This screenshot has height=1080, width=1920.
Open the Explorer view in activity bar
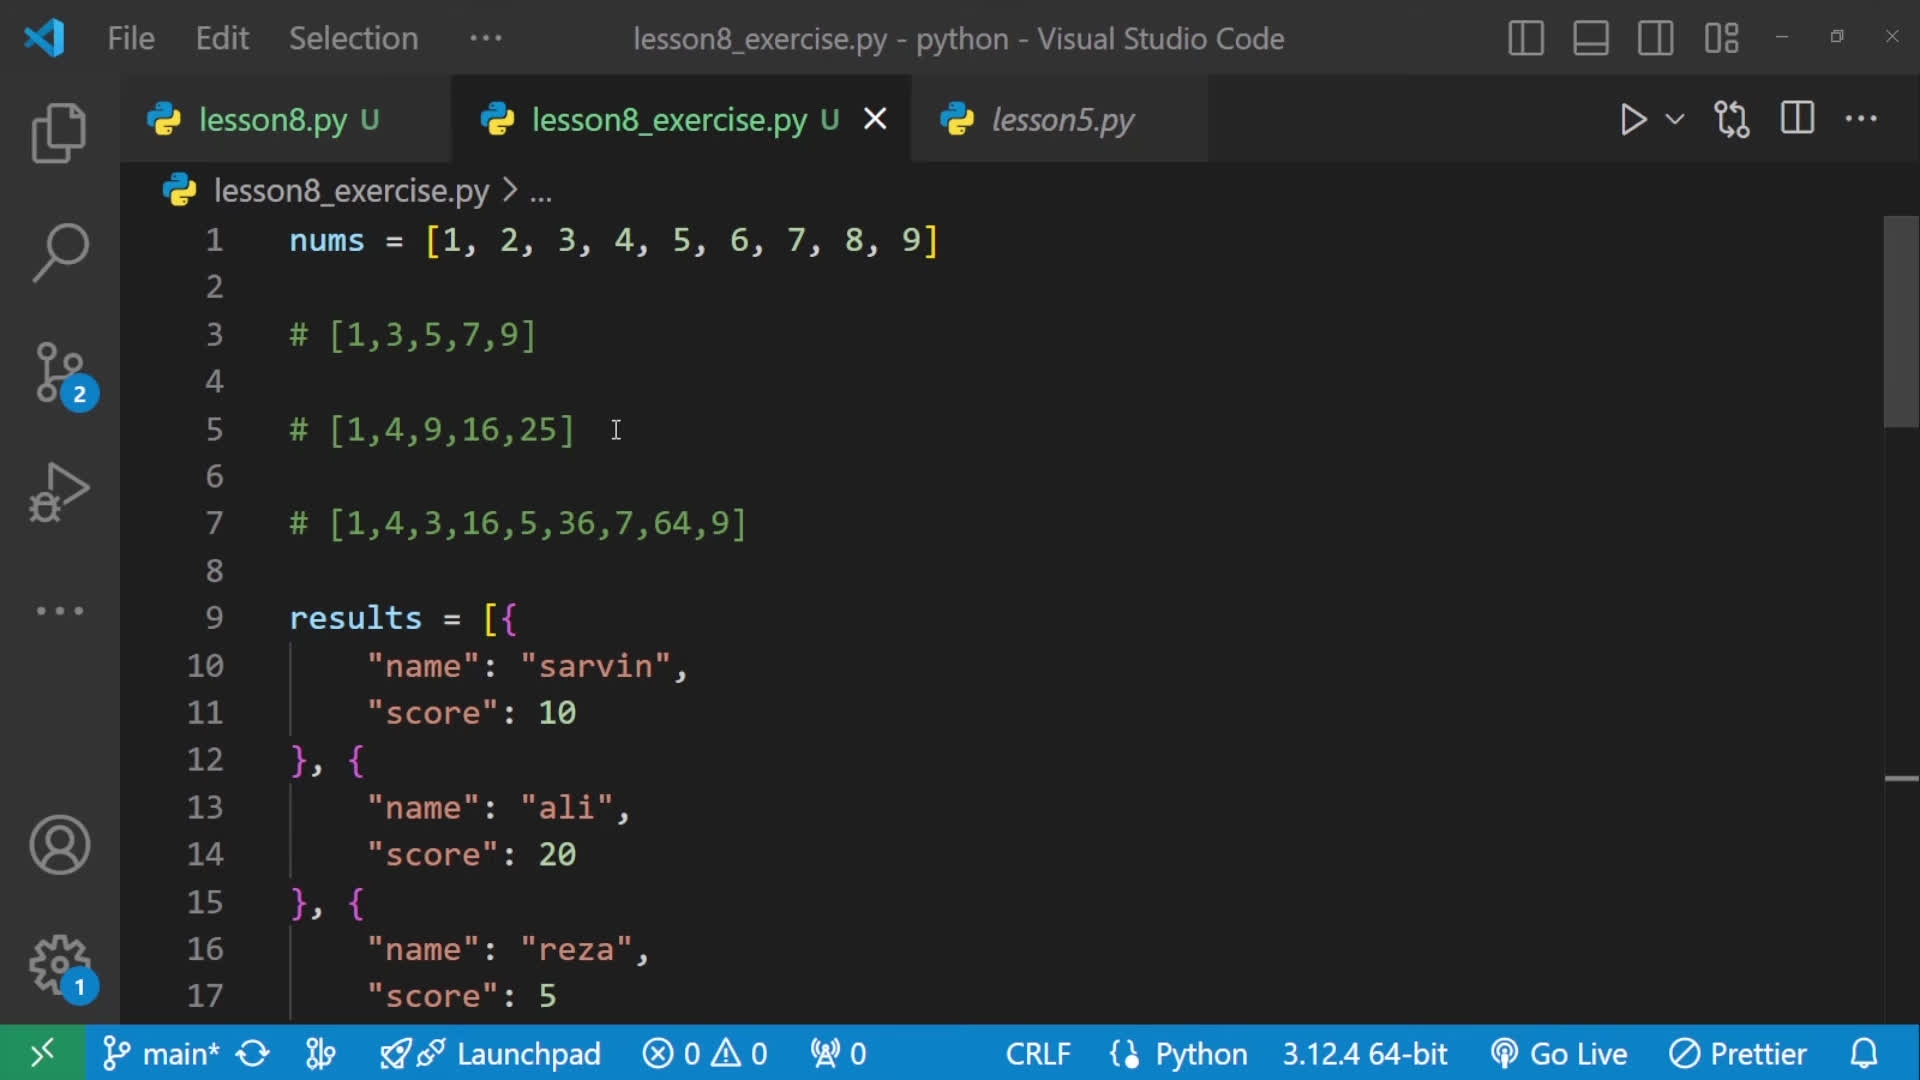coord(59,133)
